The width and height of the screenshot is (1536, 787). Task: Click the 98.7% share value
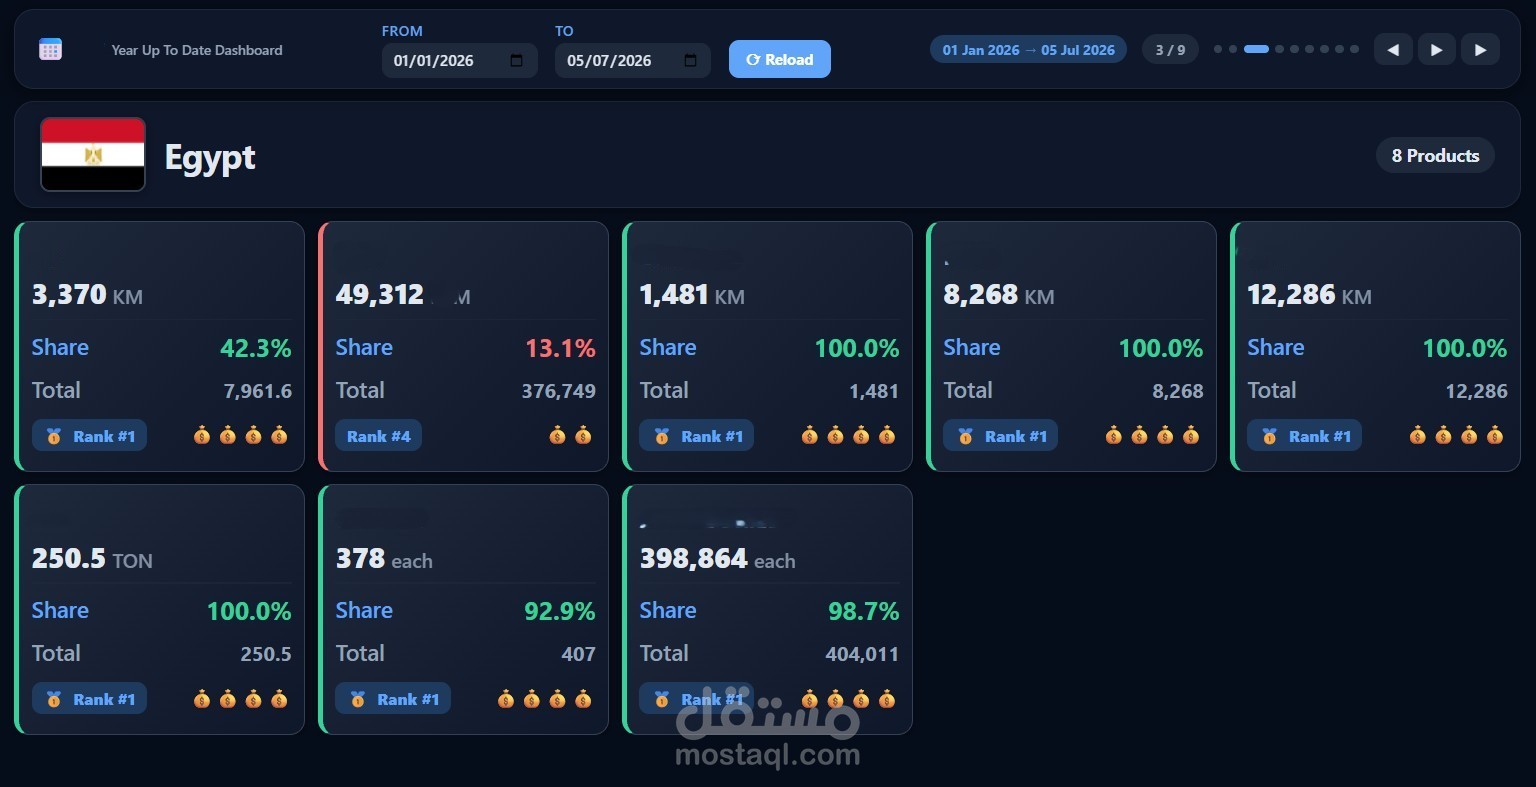coord(864,611)
